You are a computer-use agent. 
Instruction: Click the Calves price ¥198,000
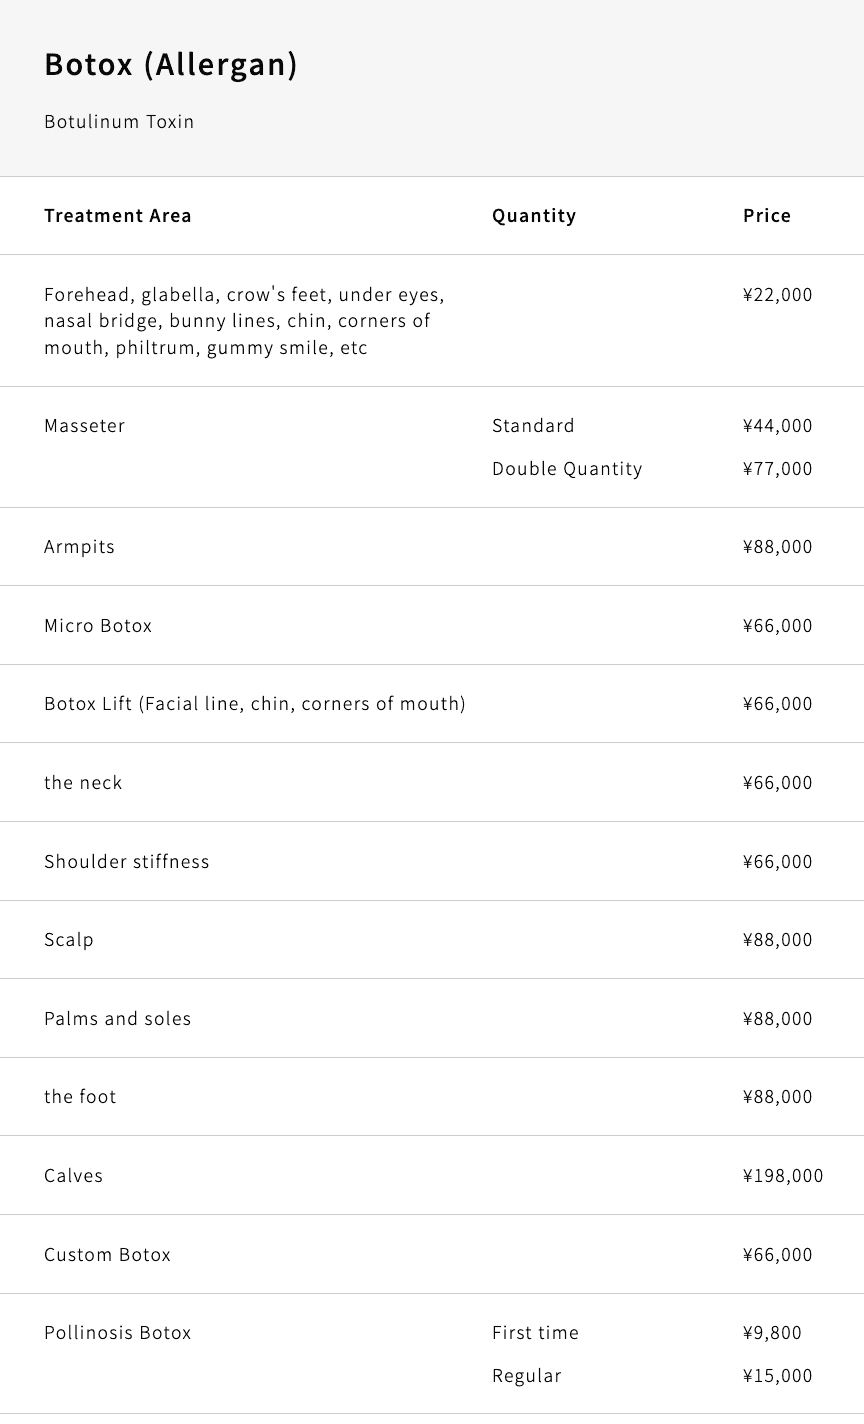tap(783, 1176)
